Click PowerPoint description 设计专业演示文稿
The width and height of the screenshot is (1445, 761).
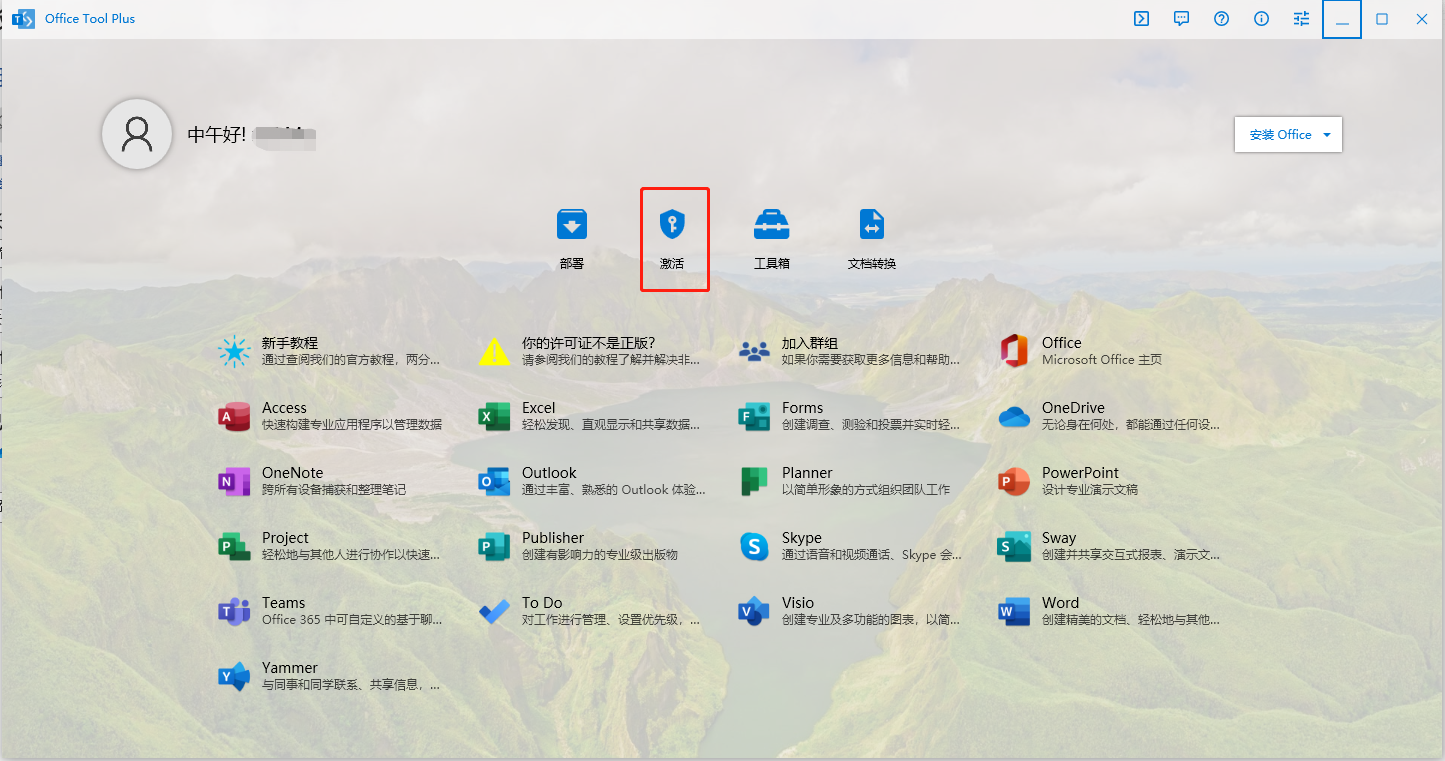point(1090,490)
